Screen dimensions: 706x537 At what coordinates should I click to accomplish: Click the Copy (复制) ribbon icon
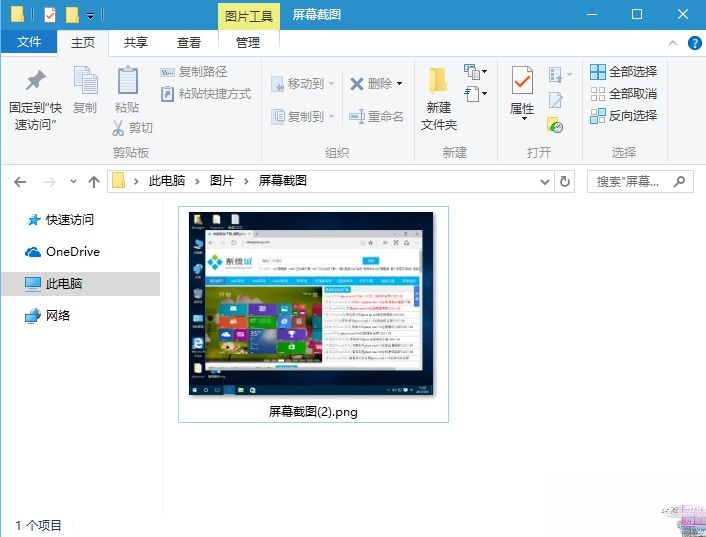pyautogui.click(x=85, y=81)
